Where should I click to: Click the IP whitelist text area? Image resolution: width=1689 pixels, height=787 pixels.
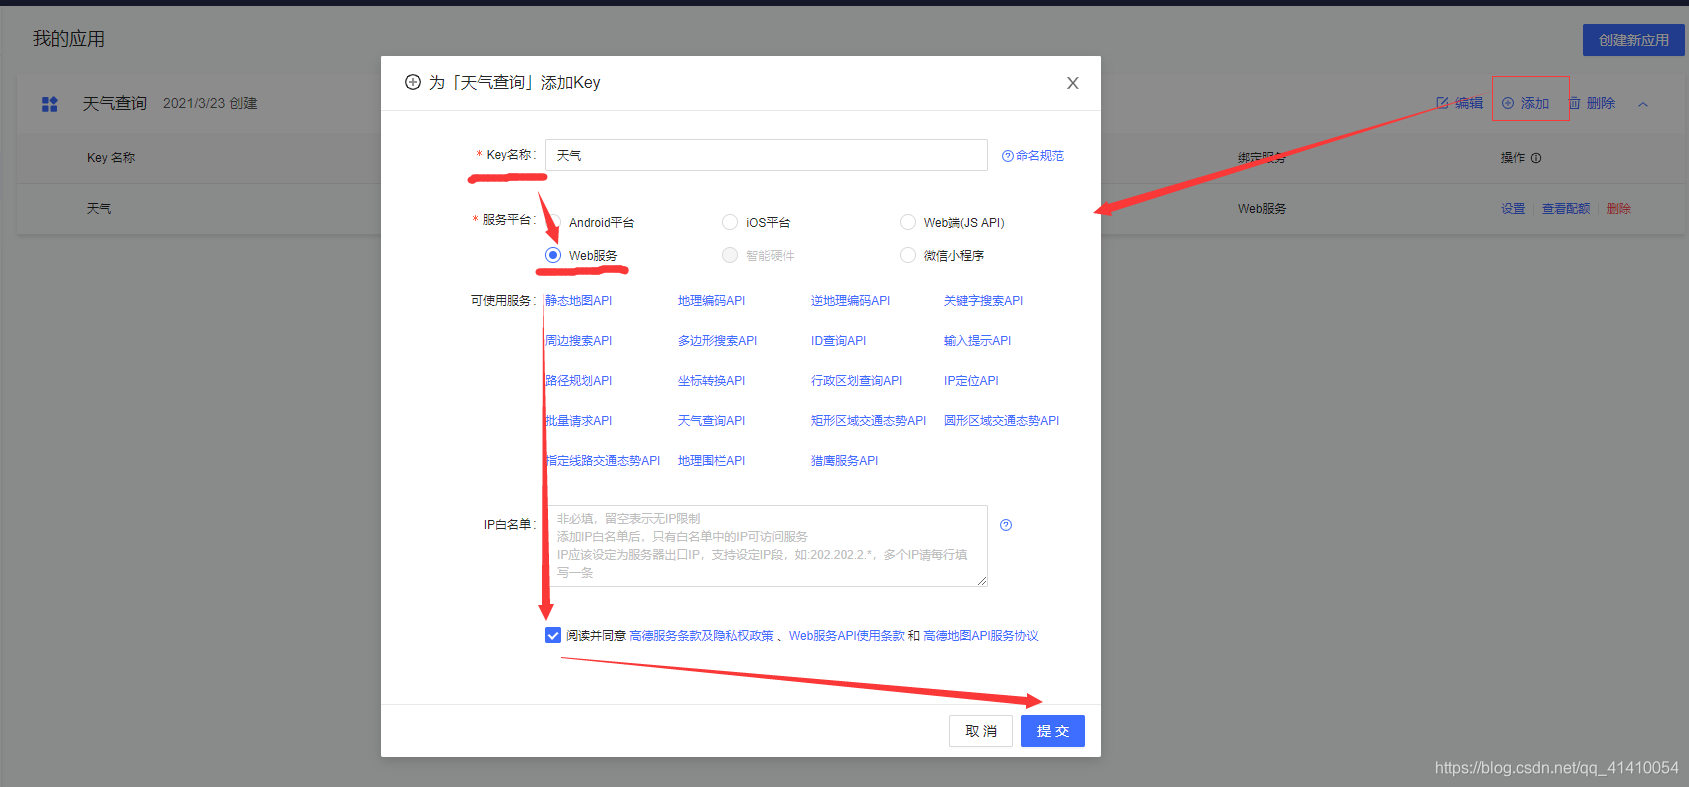(766, 545)
